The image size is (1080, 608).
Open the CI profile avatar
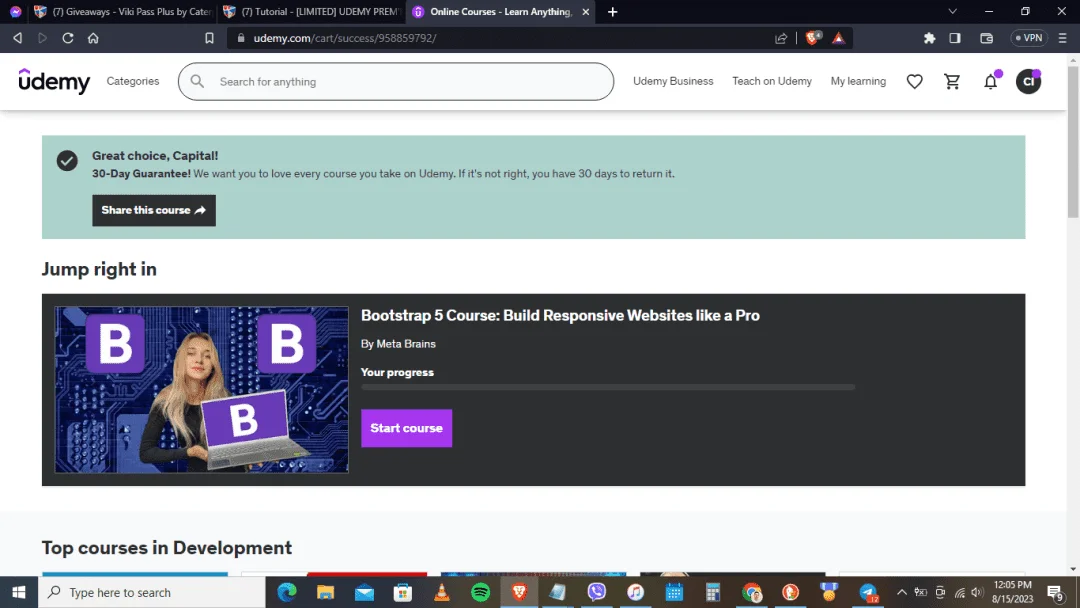[x=1028, y=81]
